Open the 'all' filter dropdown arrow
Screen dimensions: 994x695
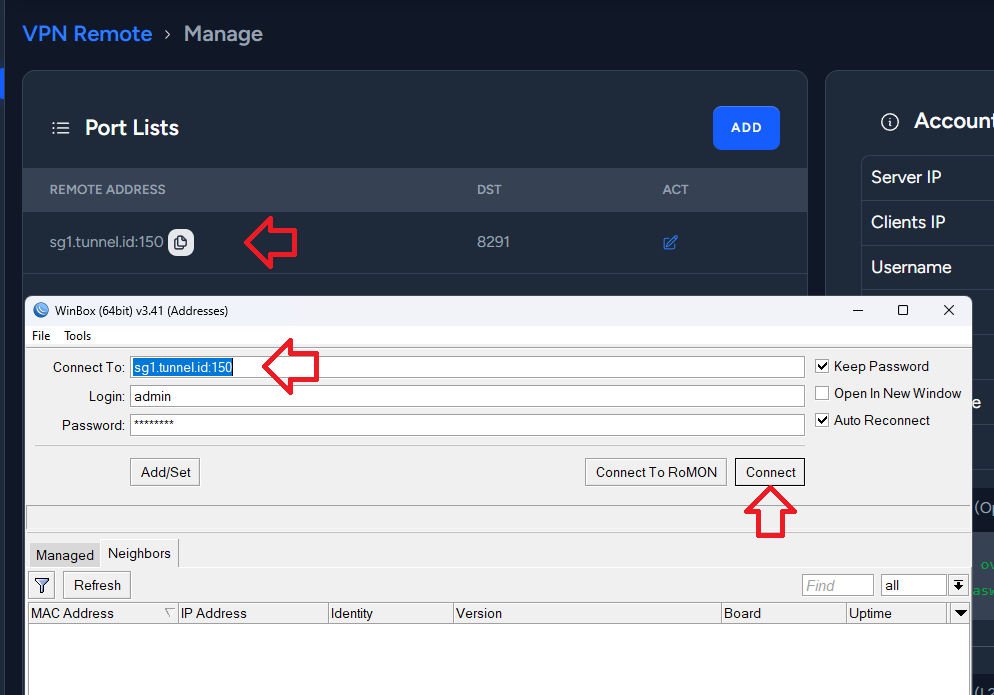pyautogui.click(x=958, y=585)
